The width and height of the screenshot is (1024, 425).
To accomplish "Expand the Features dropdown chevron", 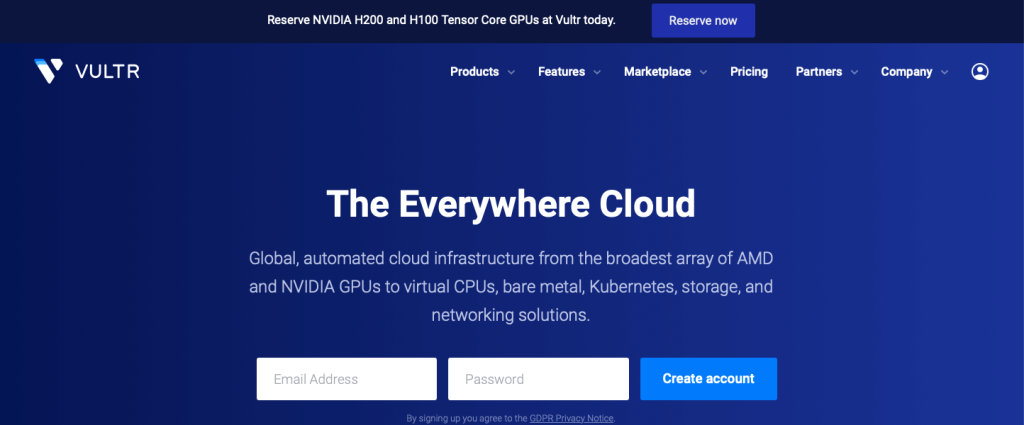I will pyautogui.click(x=597, y=72).
